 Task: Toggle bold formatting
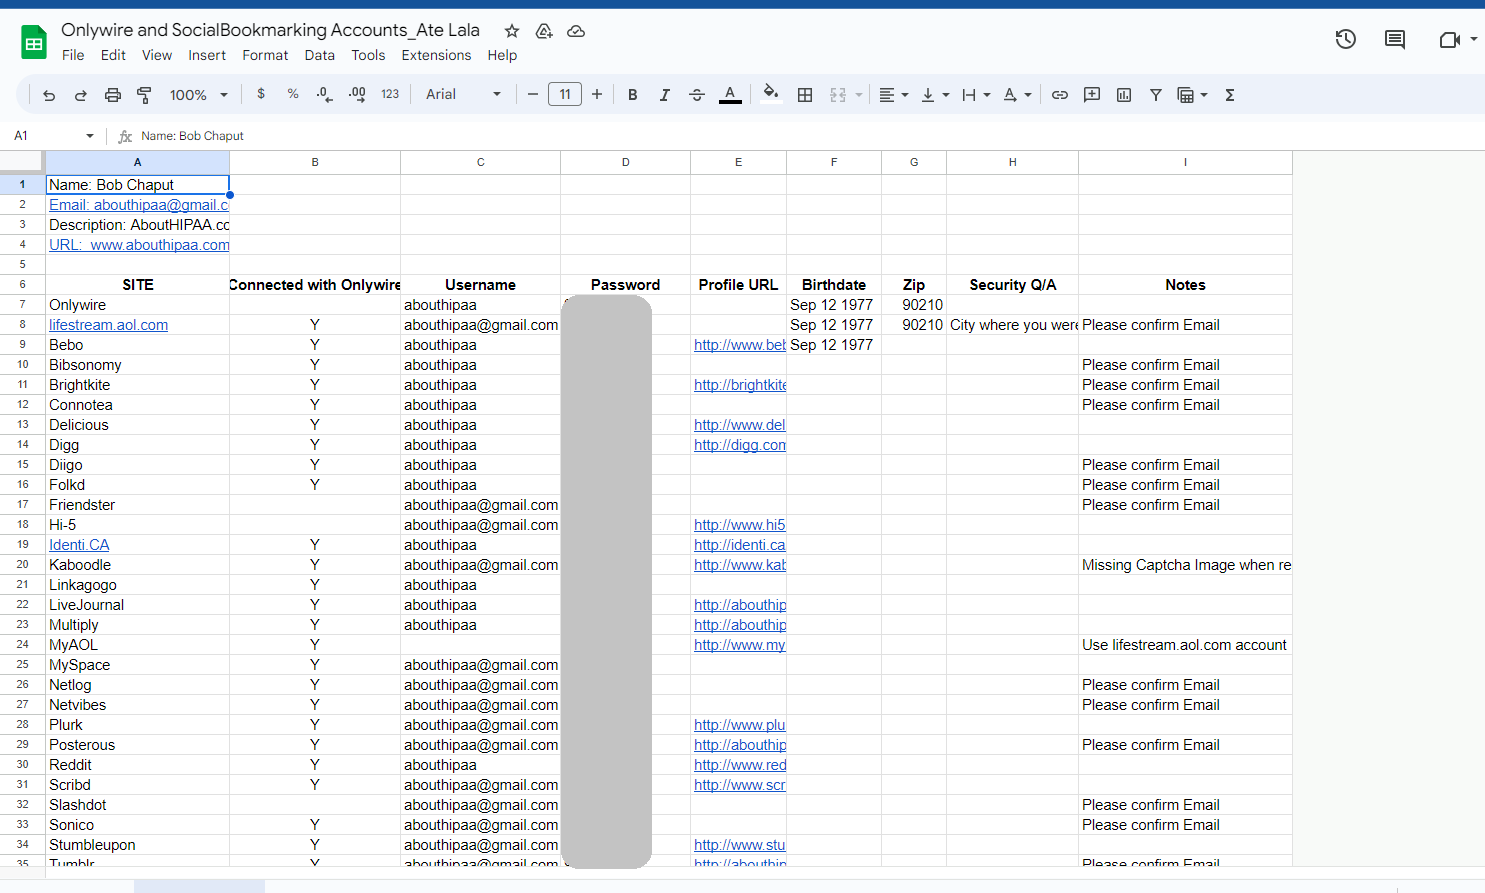pos(632,95)
